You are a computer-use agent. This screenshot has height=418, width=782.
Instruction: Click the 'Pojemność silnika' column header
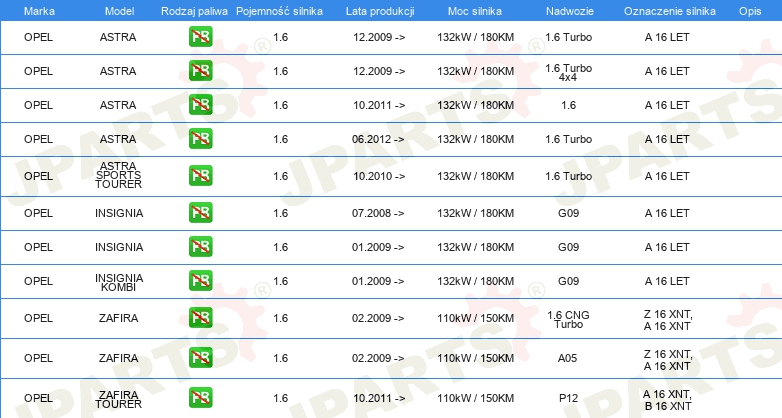click(279, 11)
